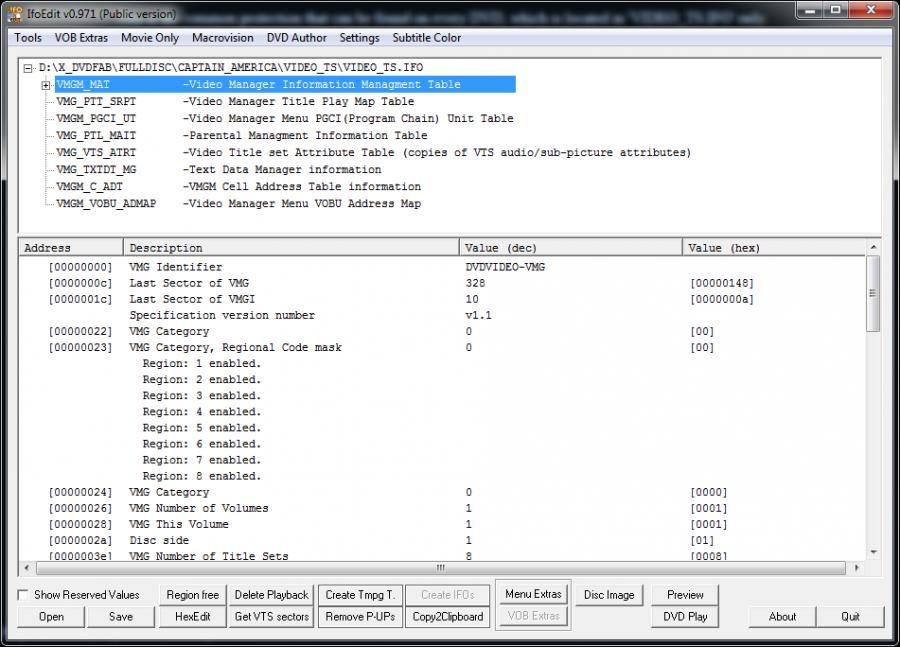
Task: Open the Tools menu
Action: pos(28,37)
